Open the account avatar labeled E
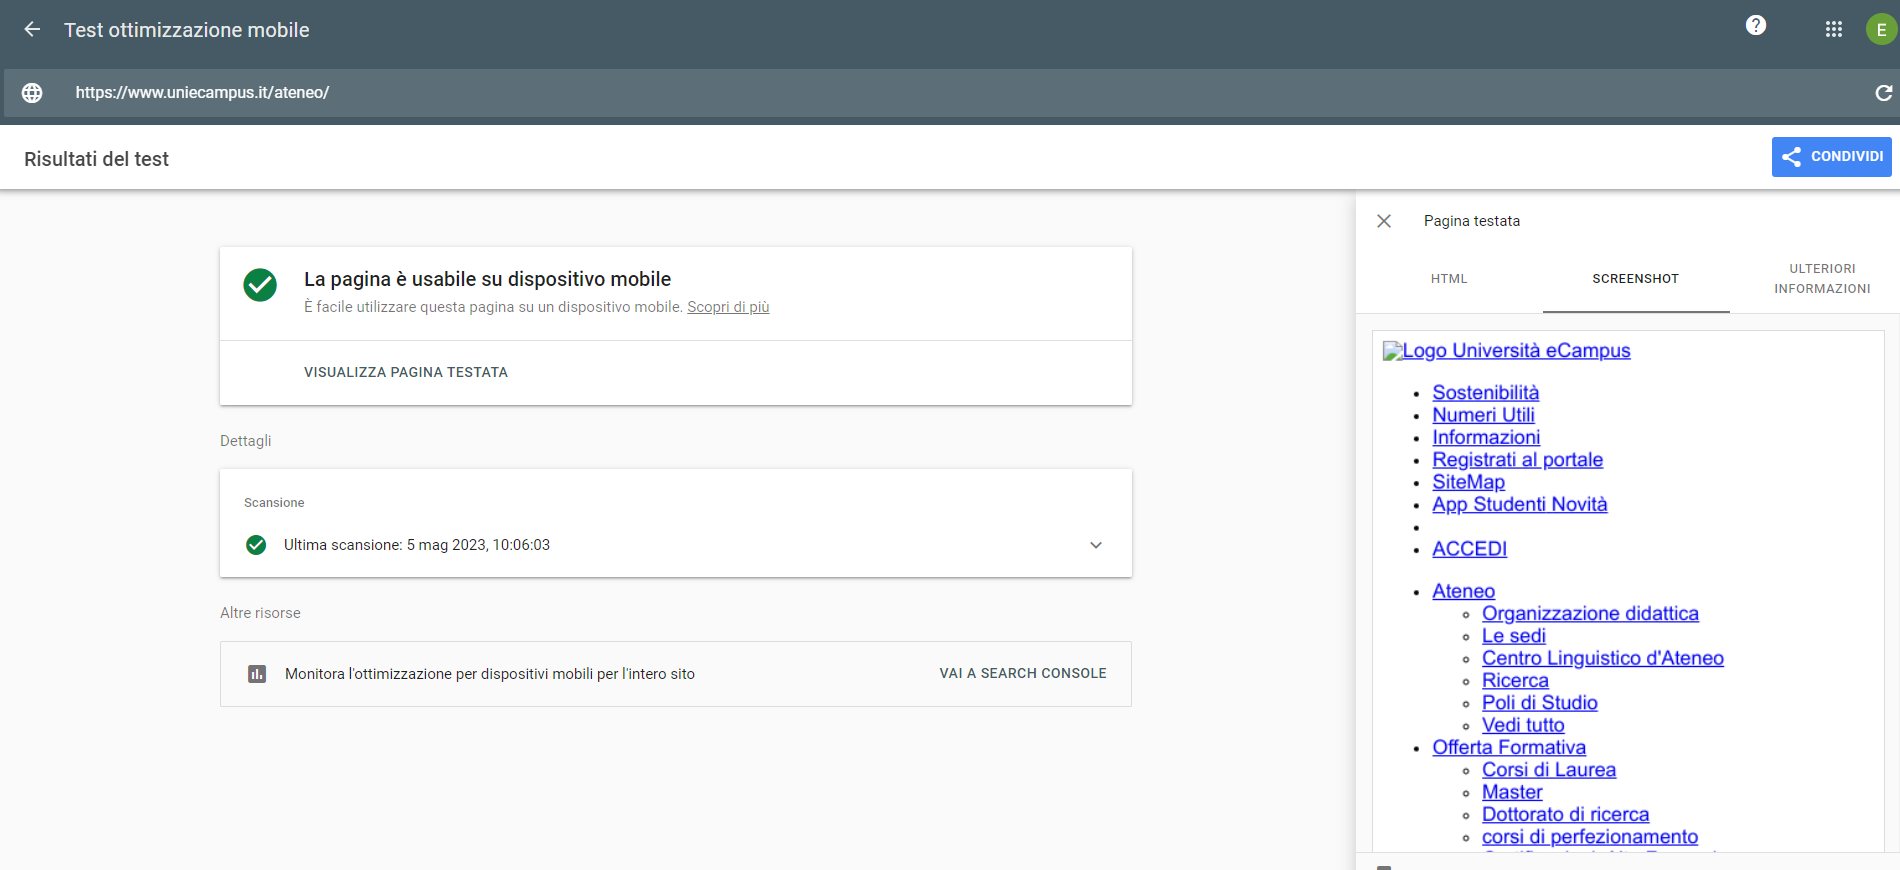Viewport: 1900px width, 870px height. pos(1881,30)
